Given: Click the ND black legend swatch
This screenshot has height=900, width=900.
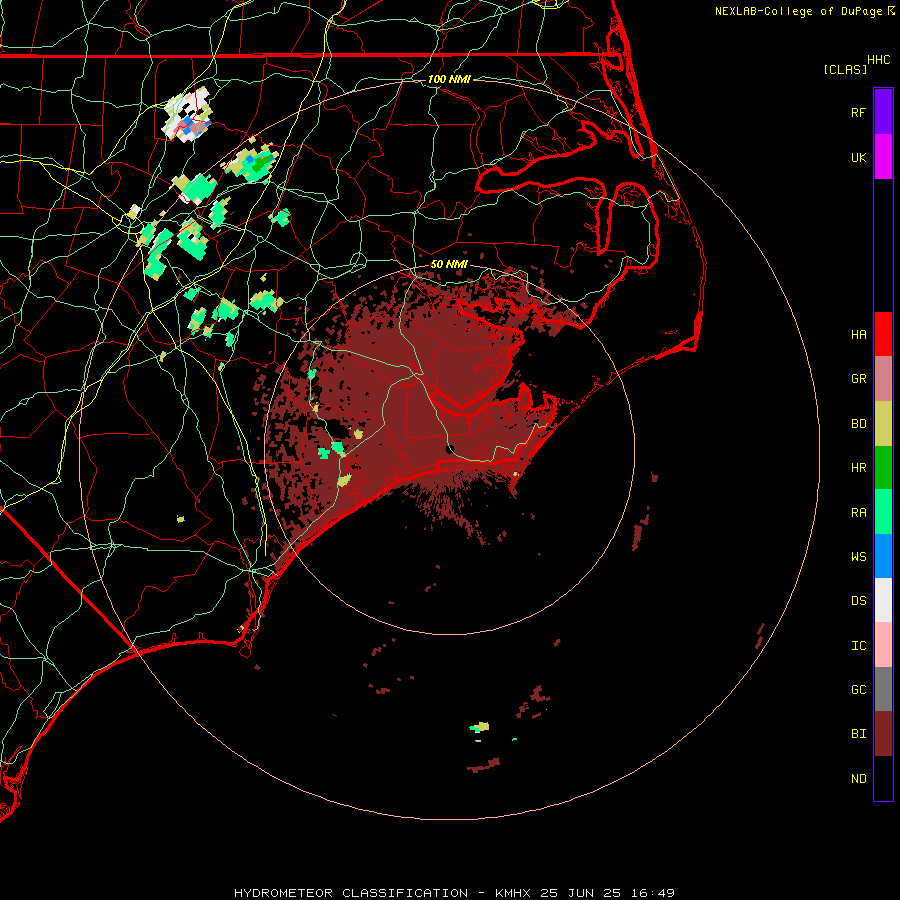Looking at the screenshot, I should point(883,778).
